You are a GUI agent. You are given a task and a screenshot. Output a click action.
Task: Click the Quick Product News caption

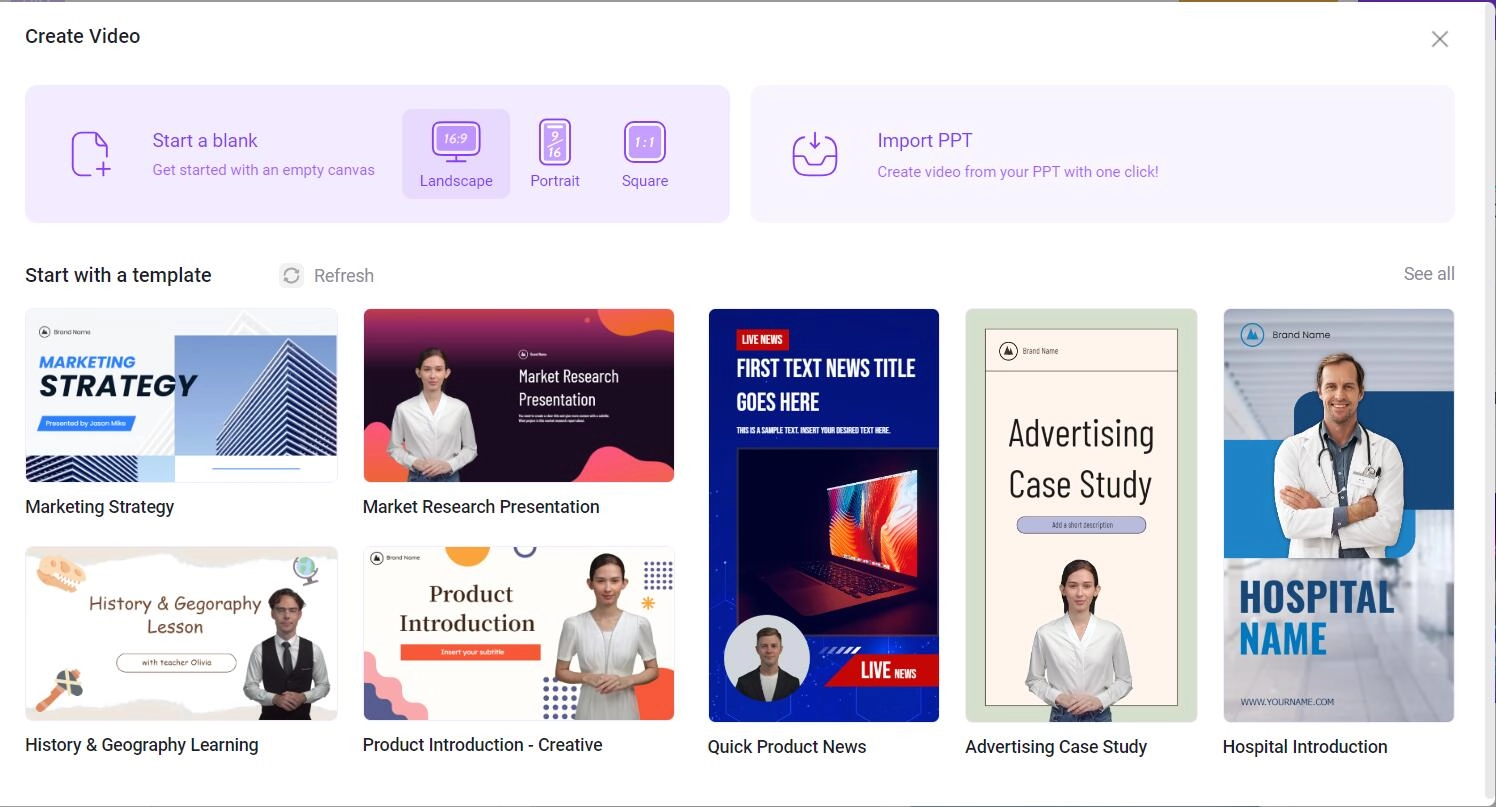coord(786,747)
